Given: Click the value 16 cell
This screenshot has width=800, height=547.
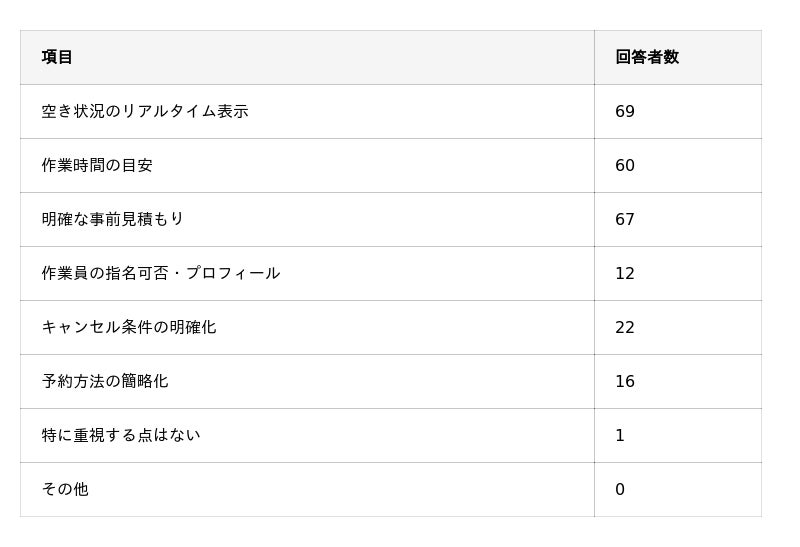Looking at the screenshot, I should pos(625,381).
